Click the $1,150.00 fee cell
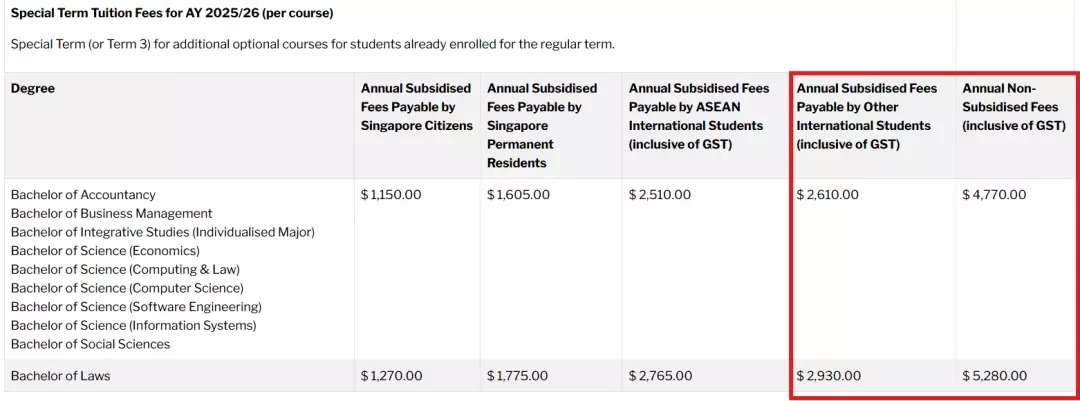Image resolution: width=1080 pixels, height=401 pixels. (x=391, y=195)
